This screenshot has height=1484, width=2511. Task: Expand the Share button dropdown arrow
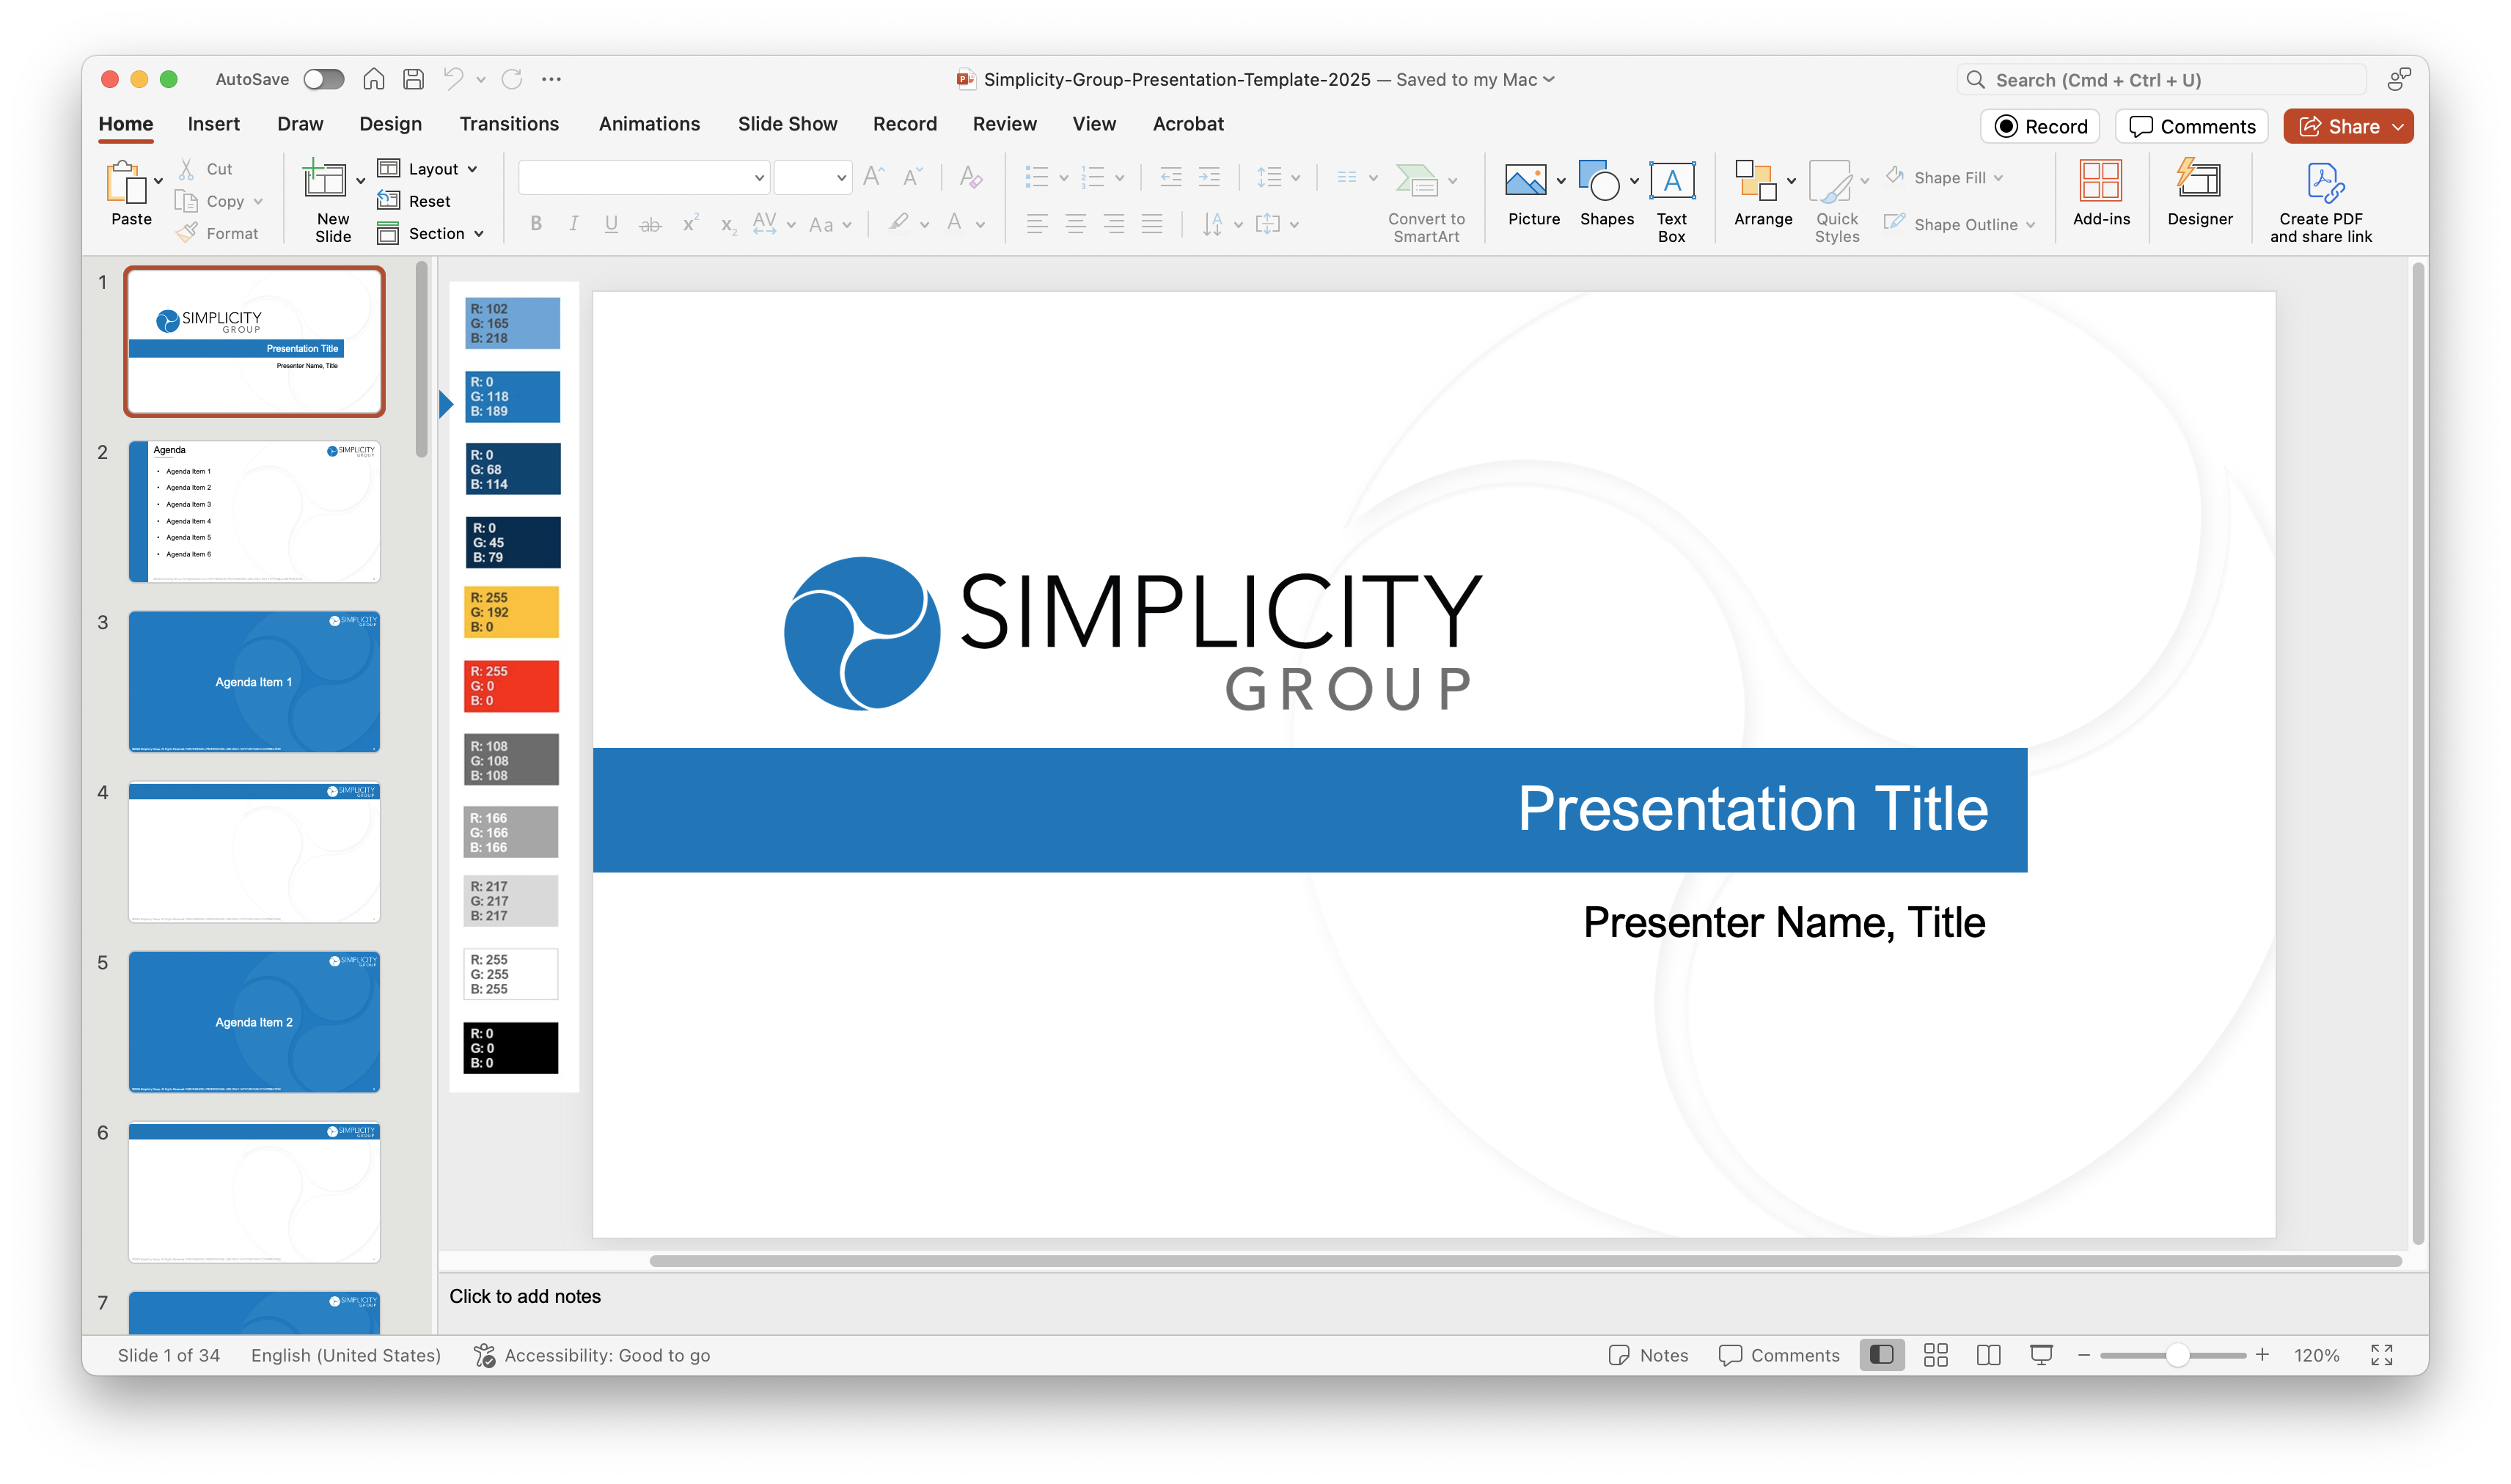2398,127
